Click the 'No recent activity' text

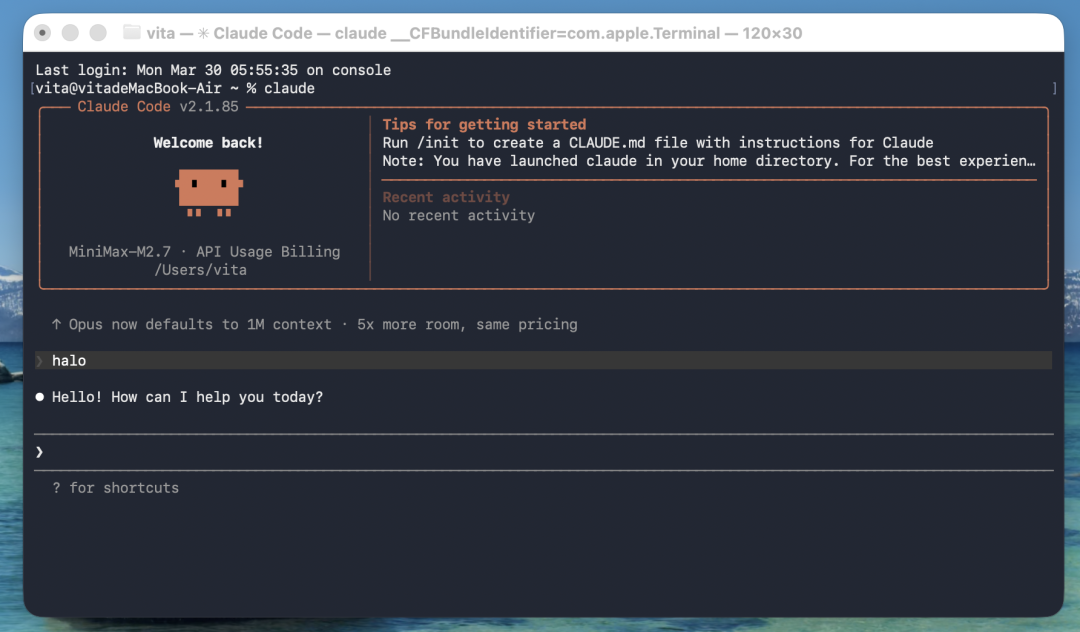459,215
